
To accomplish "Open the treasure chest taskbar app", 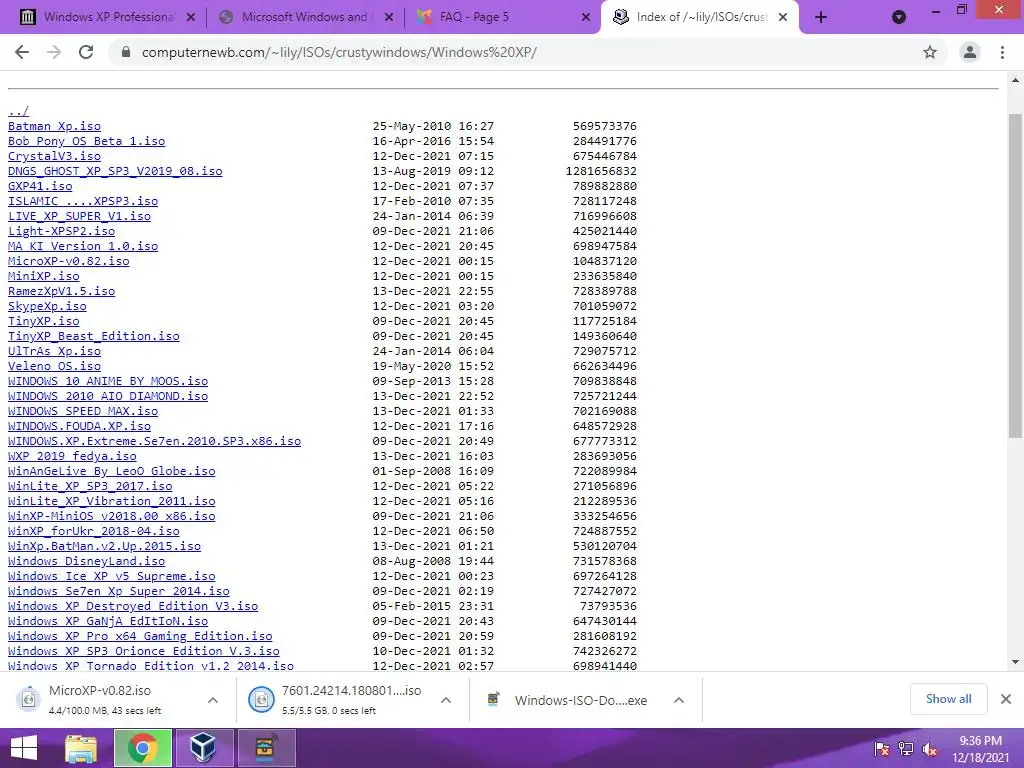I will pos(266,748).
